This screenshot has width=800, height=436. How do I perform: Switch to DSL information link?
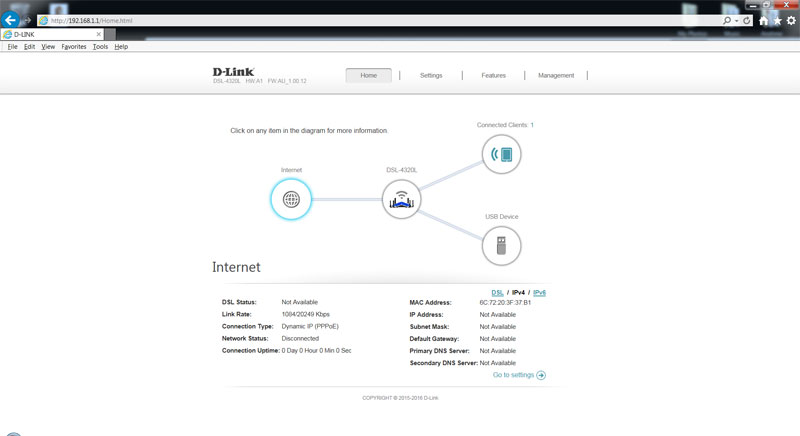[497, 293]
